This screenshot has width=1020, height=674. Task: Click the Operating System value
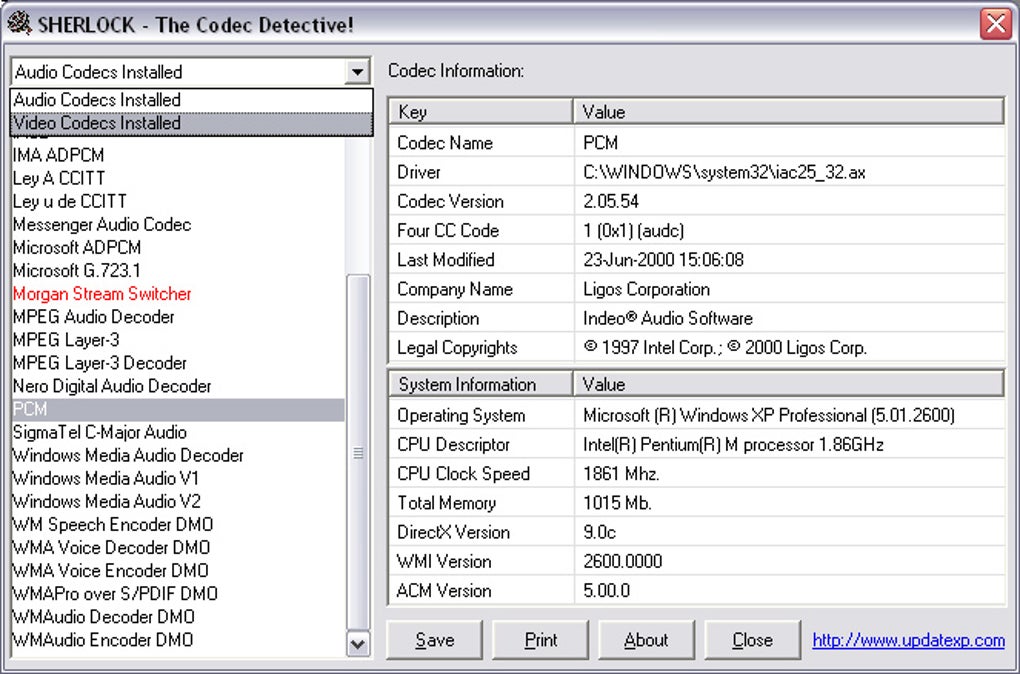[x=769, y=416]
